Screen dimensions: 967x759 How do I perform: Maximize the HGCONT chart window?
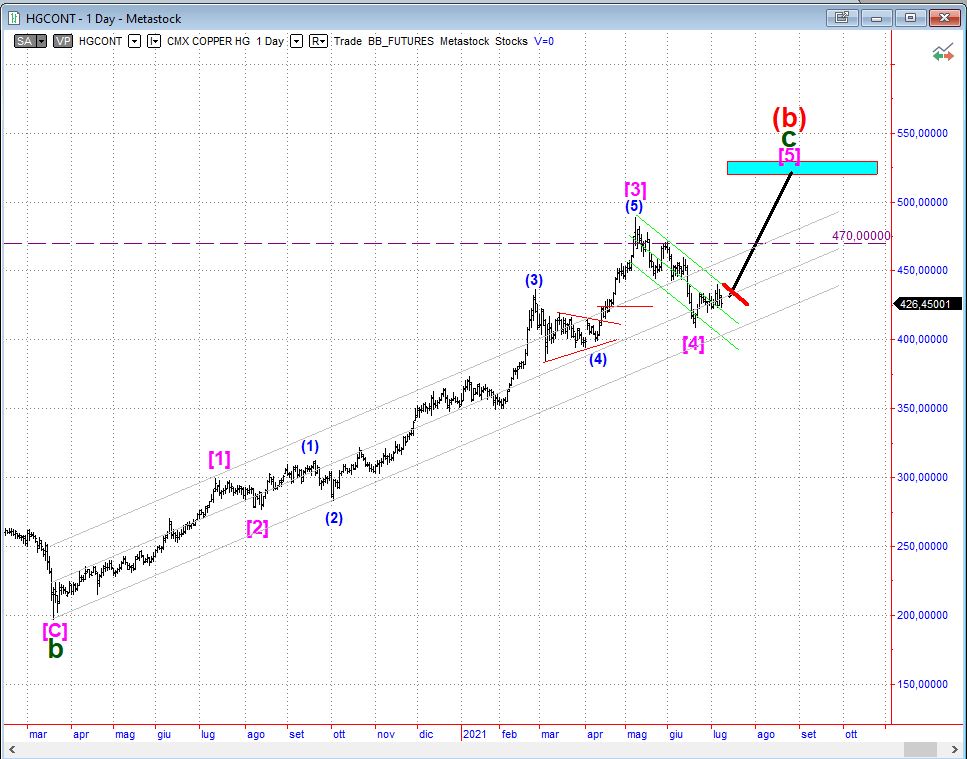point(910,18)
